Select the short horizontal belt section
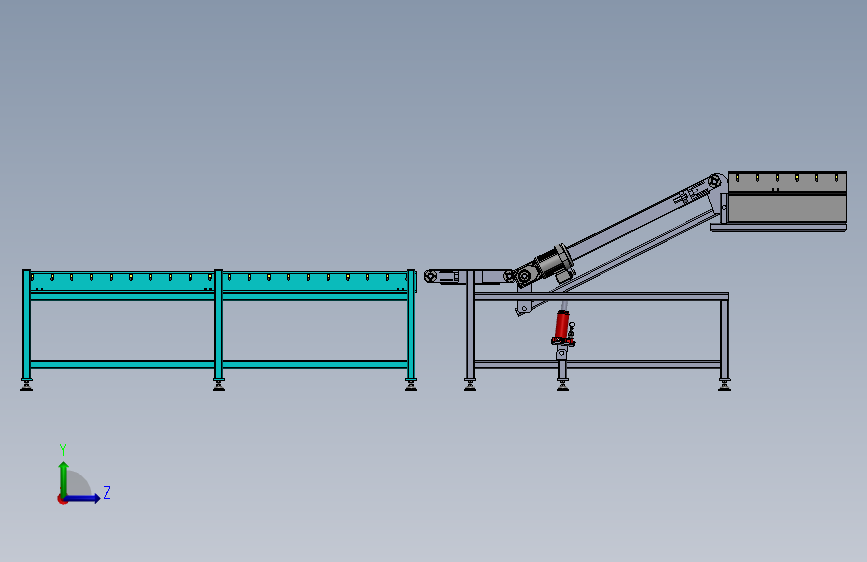 469,276
